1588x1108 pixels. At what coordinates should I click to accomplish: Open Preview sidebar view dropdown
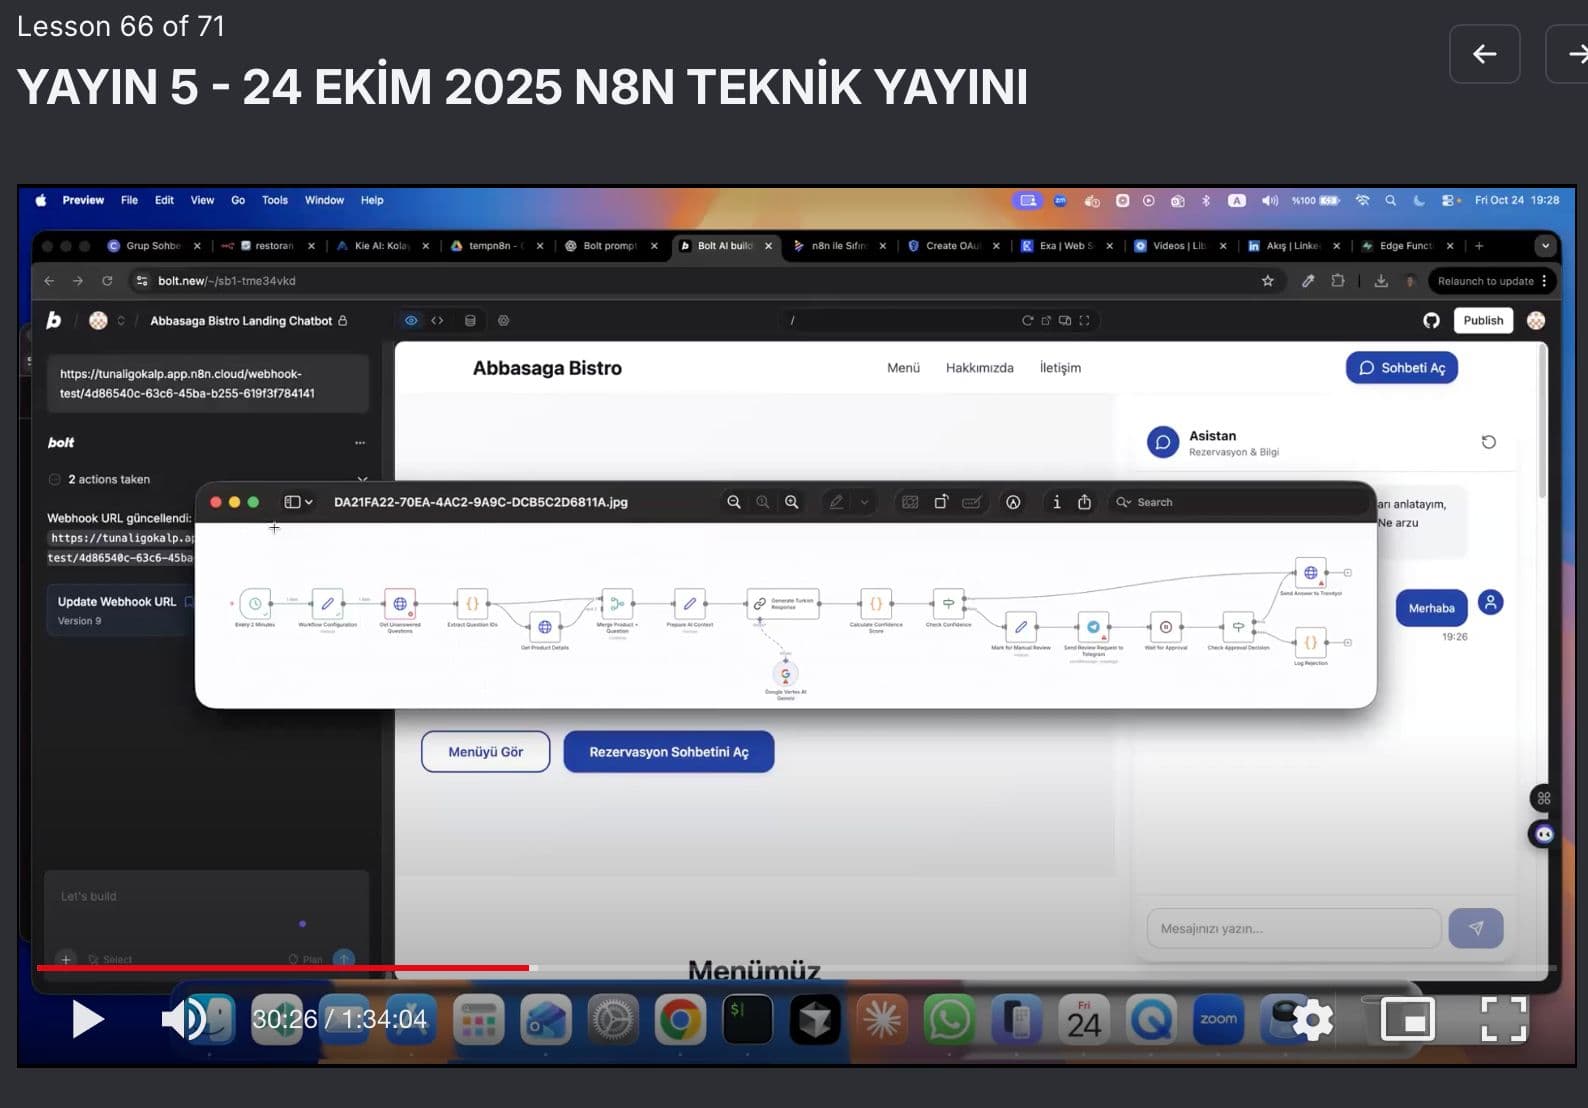[x=299, y=502]
